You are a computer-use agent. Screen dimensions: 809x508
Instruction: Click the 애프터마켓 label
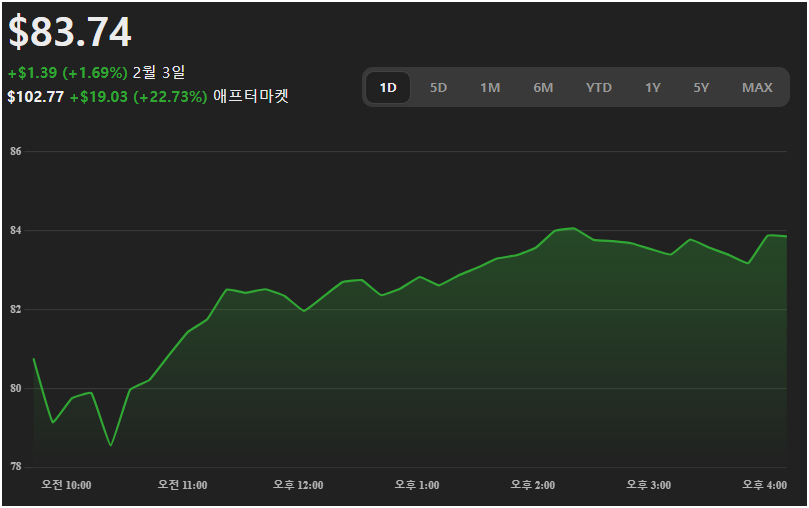tap(251, 96)
